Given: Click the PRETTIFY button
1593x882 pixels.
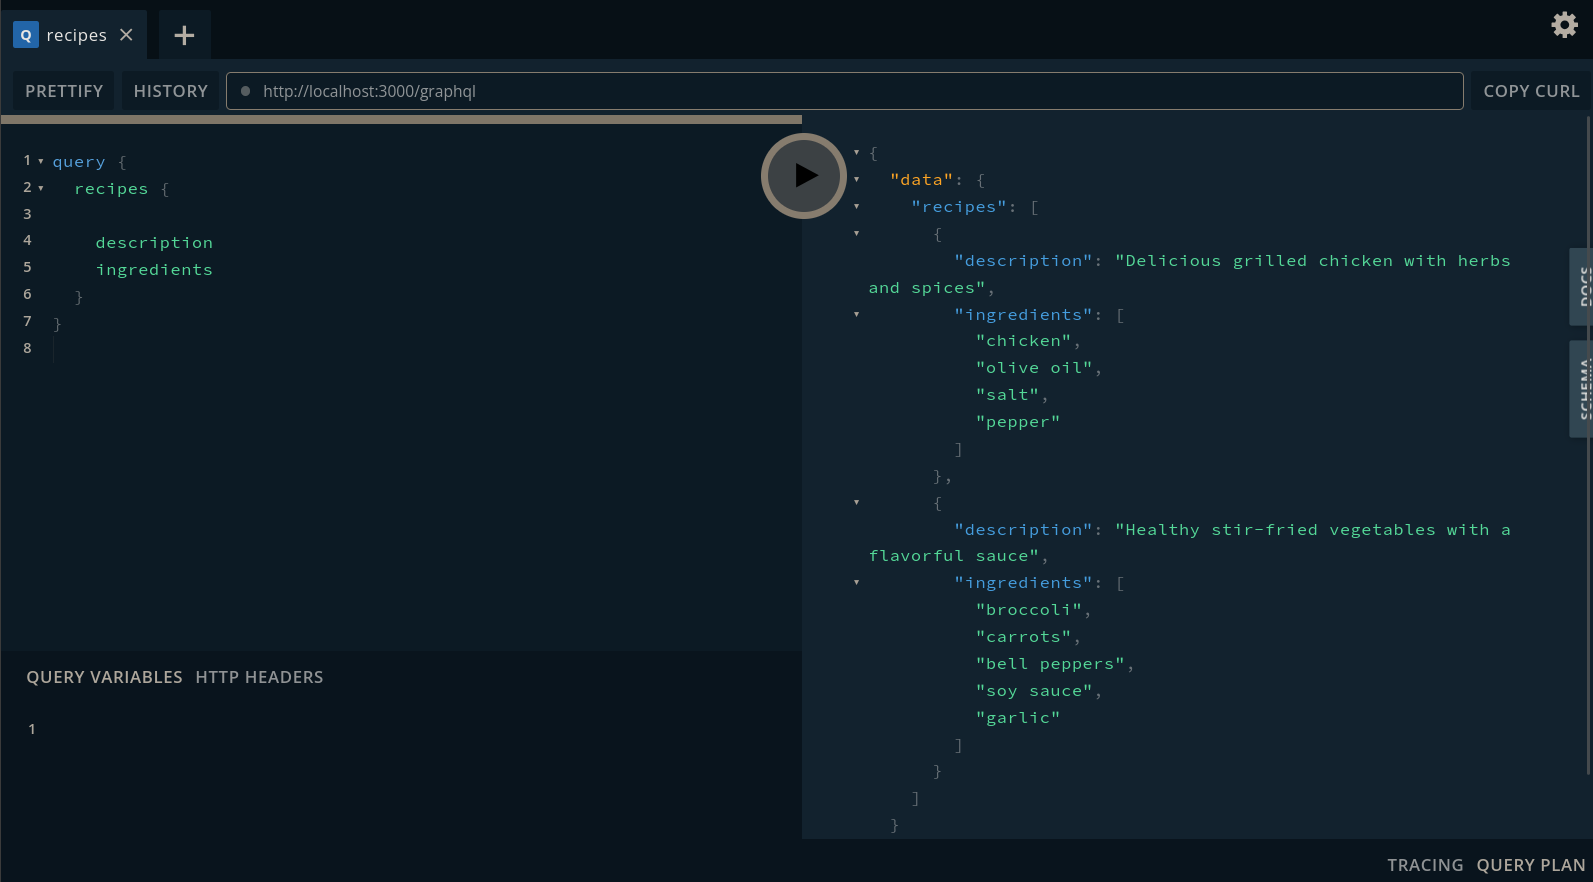Looking at the screenshot, I should point(64,91).
